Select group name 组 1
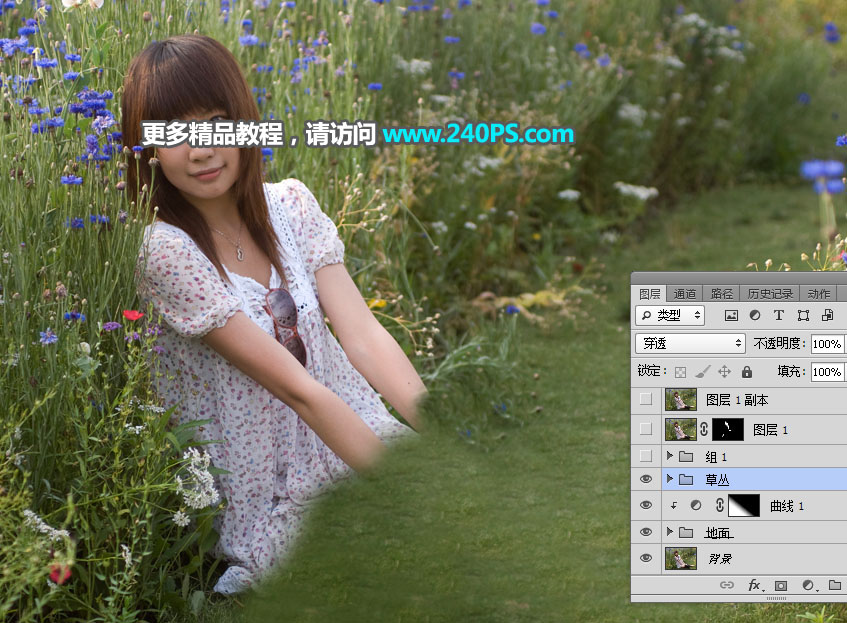847x623 pixels. [716, 457]
